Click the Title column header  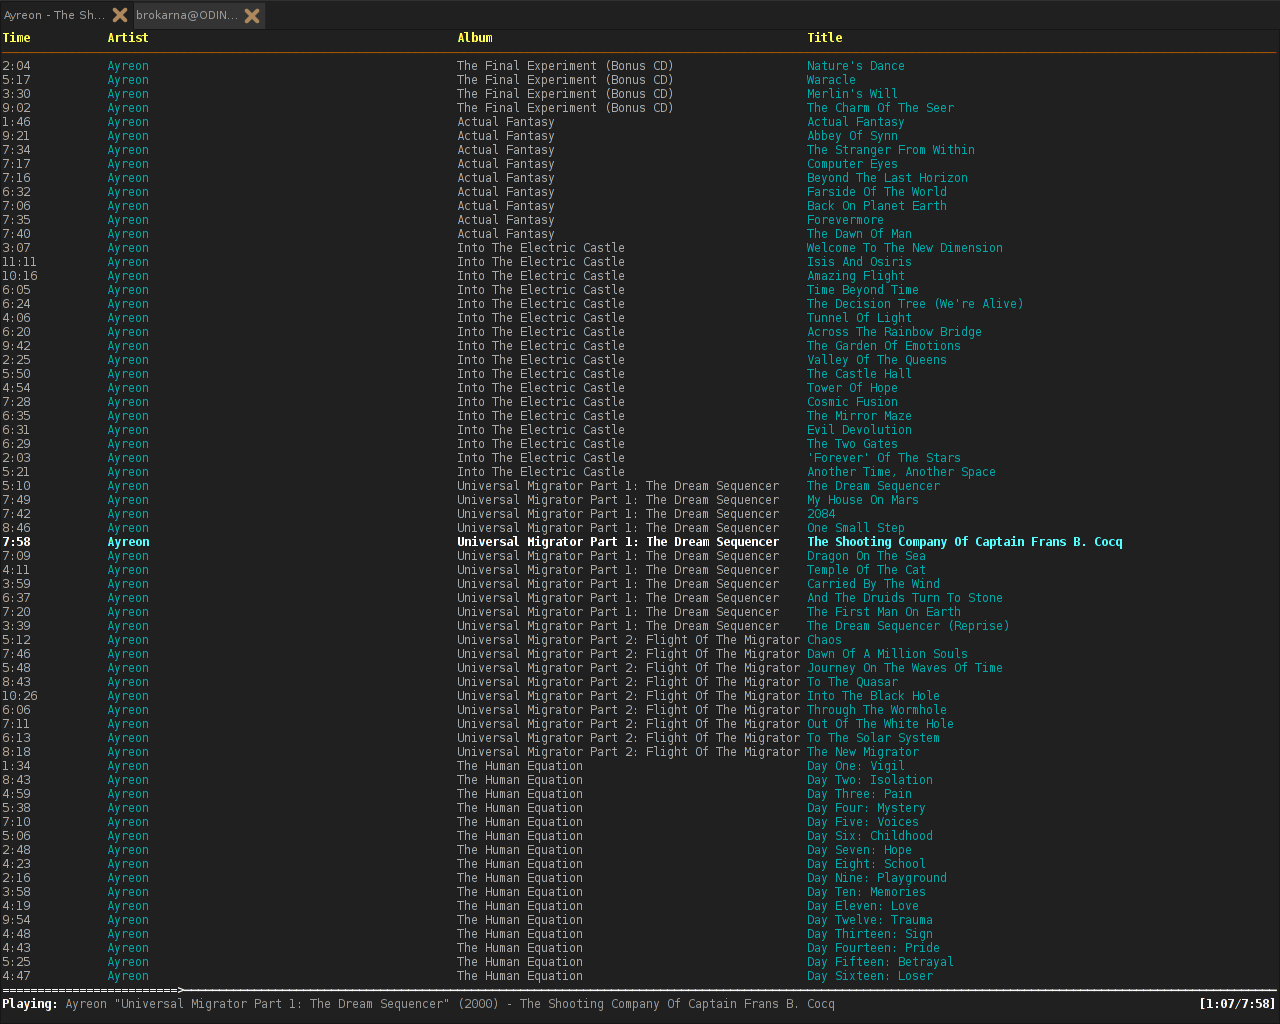pyautogui.click(x=825, y=38)
